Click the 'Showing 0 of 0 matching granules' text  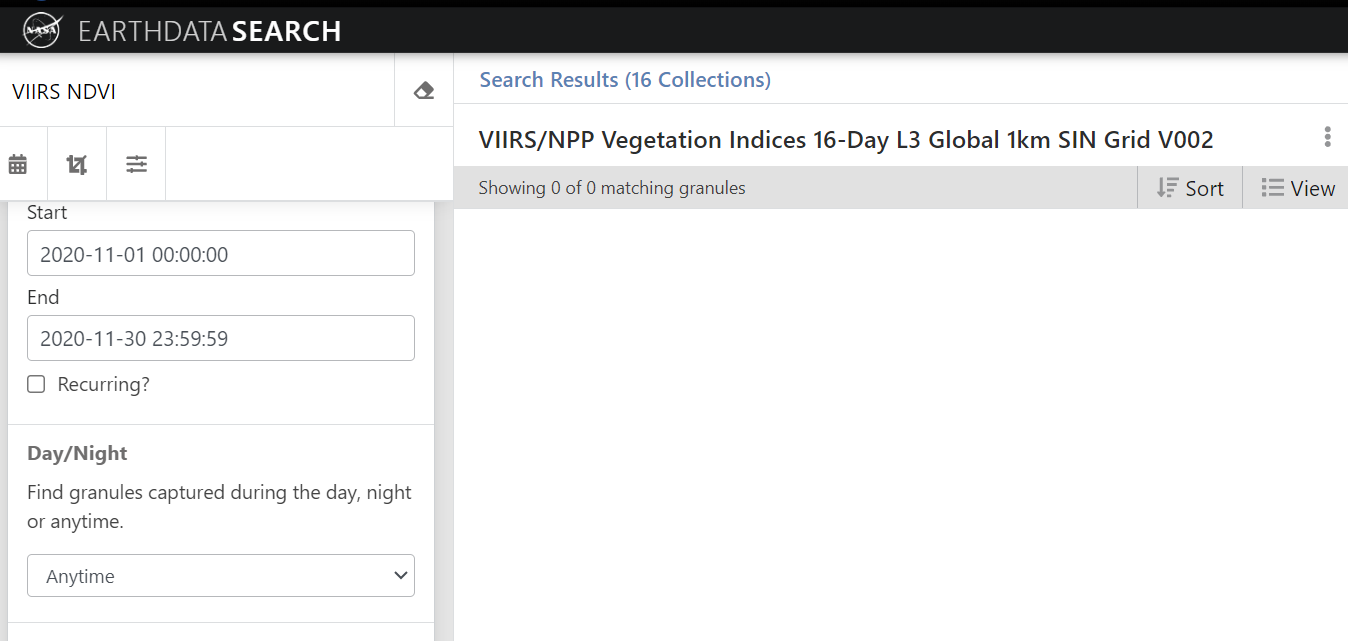click(x=612, y=188)
